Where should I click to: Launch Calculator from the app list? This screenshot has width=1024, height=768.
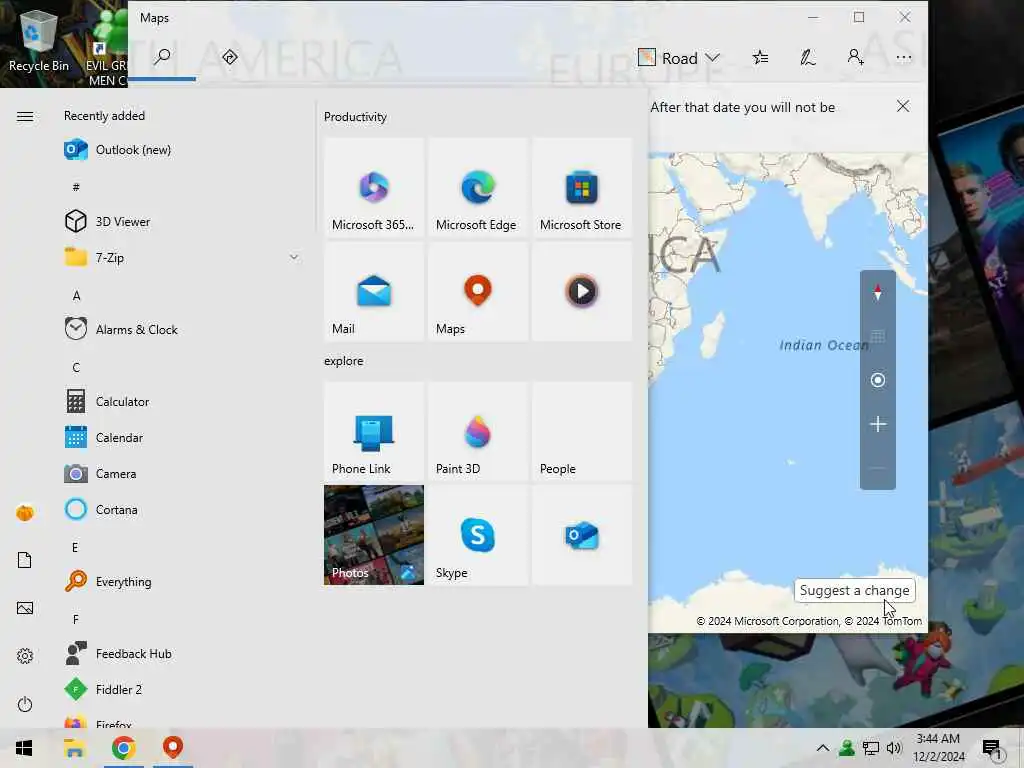pyautogui.click(x=183, y=402)
